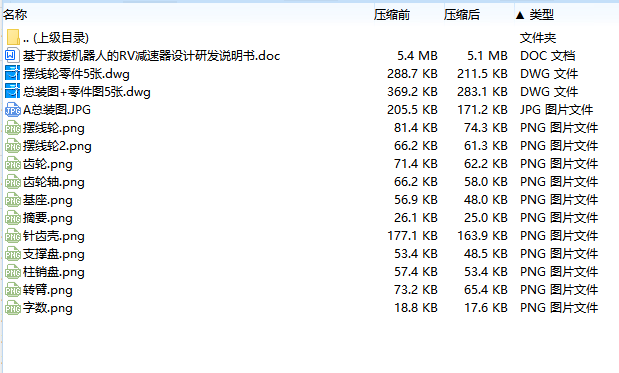This screenshot has height=373, width=619.
Task: Select file 柱销盘.png
Action: click(54, 272)
